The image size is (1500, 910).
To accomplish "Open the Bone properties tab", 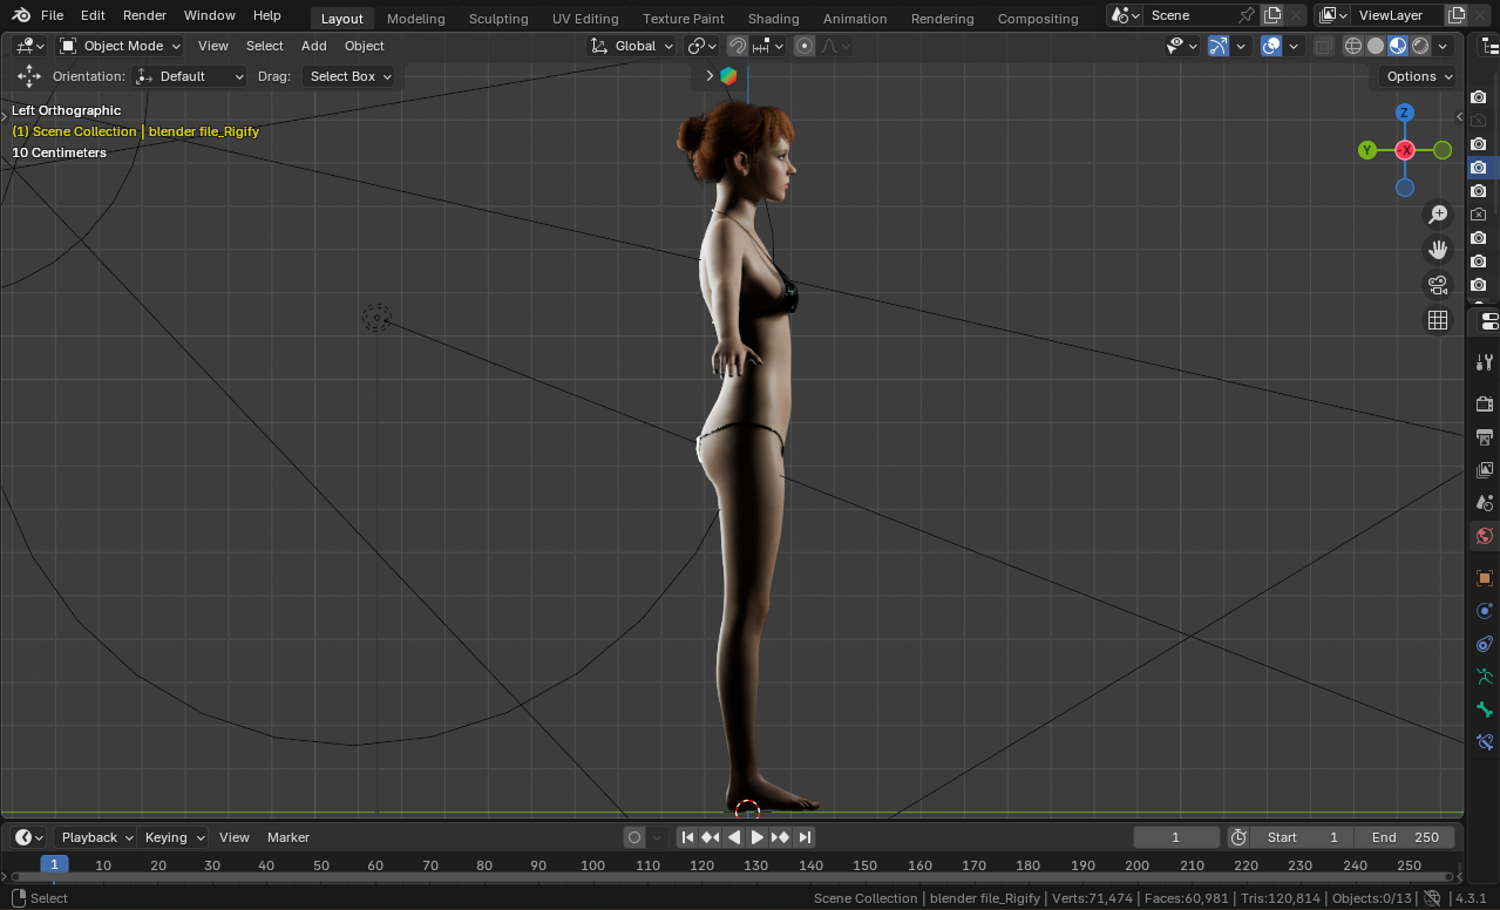I will click(x=1485, y=710).
